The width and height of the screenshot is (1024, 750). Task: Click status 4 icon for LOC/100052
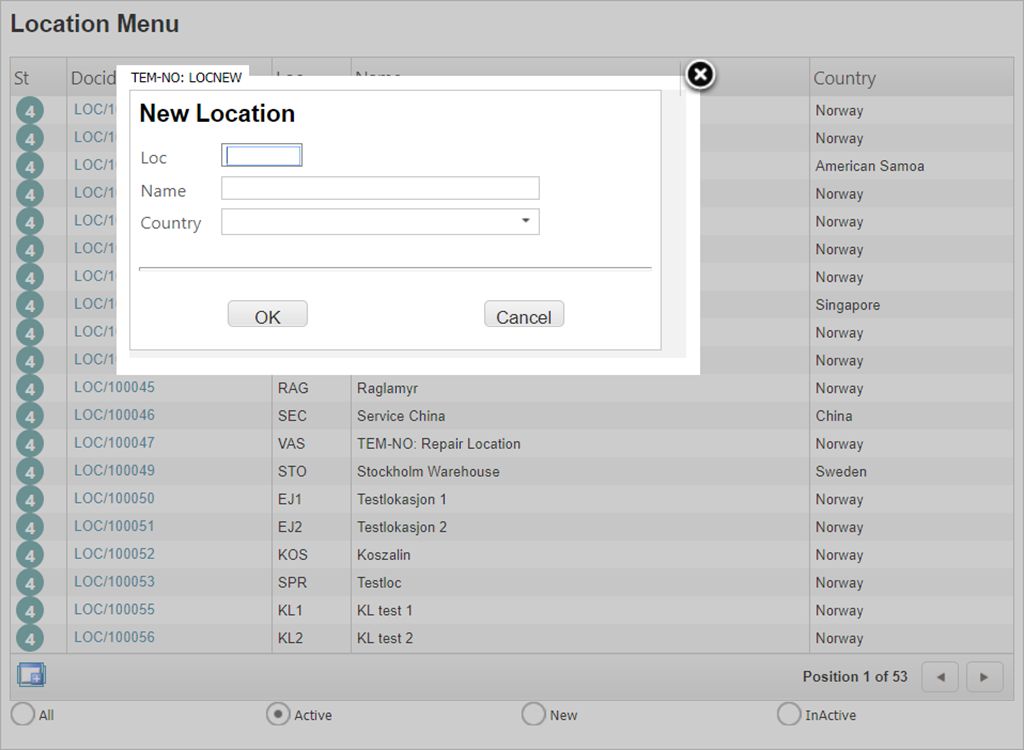click(30, 555)
